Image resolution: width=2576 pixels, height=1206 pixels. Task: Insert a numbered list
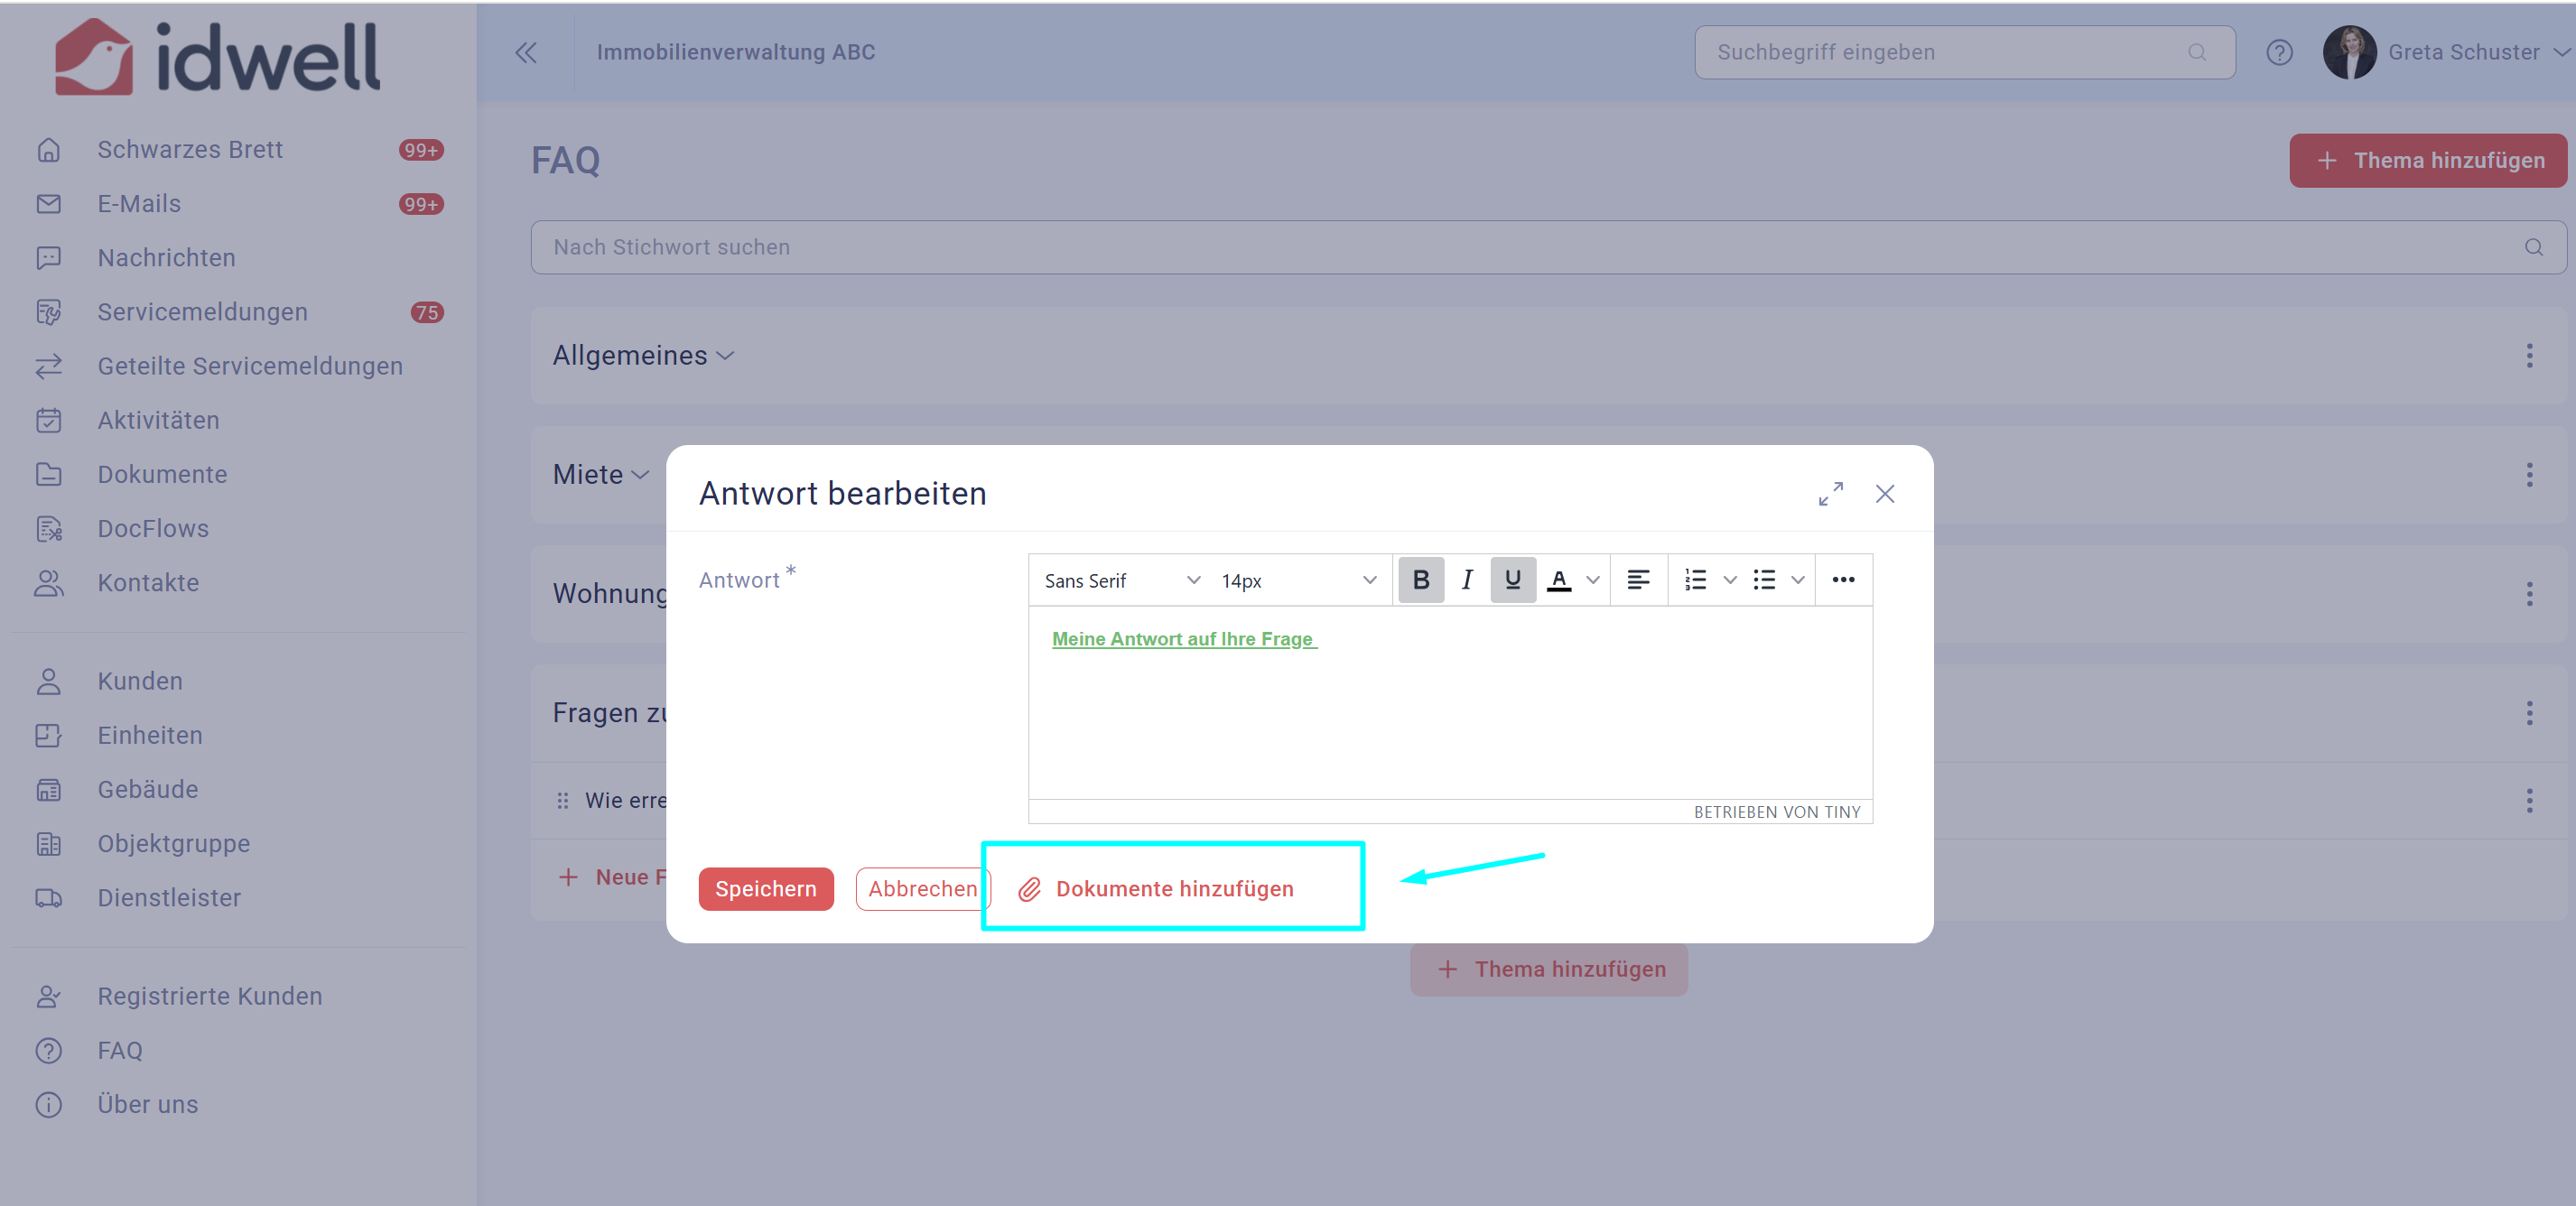1695,580
